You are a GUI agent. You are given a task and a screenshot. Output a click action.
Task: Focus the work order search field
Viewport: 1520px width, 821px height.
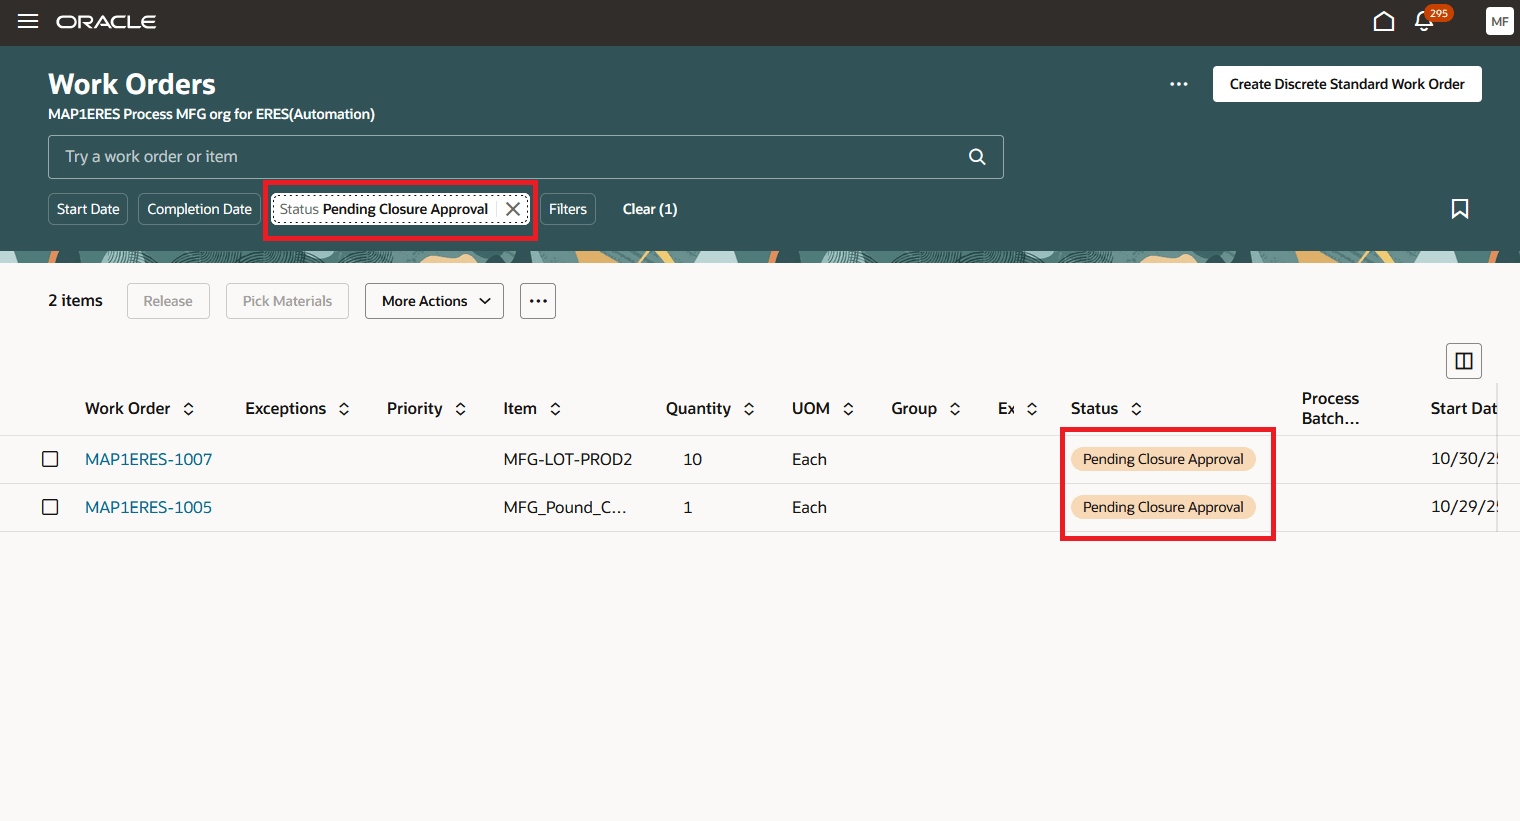pos(526,157)
